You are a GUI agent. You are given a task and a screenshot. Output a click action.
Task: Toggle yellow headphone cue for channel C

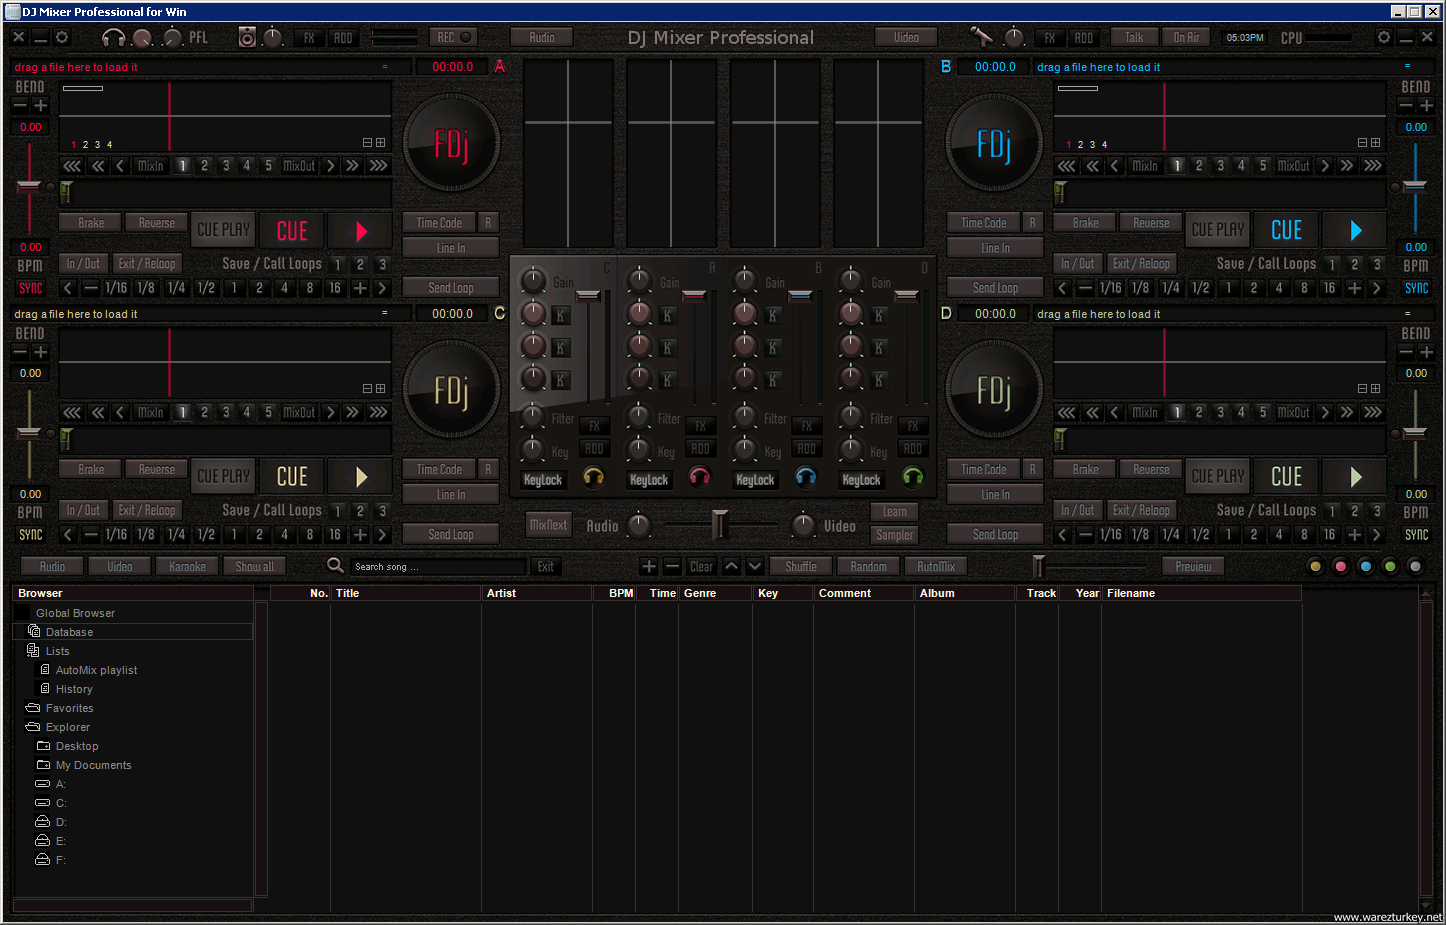[x=594, y=477]
